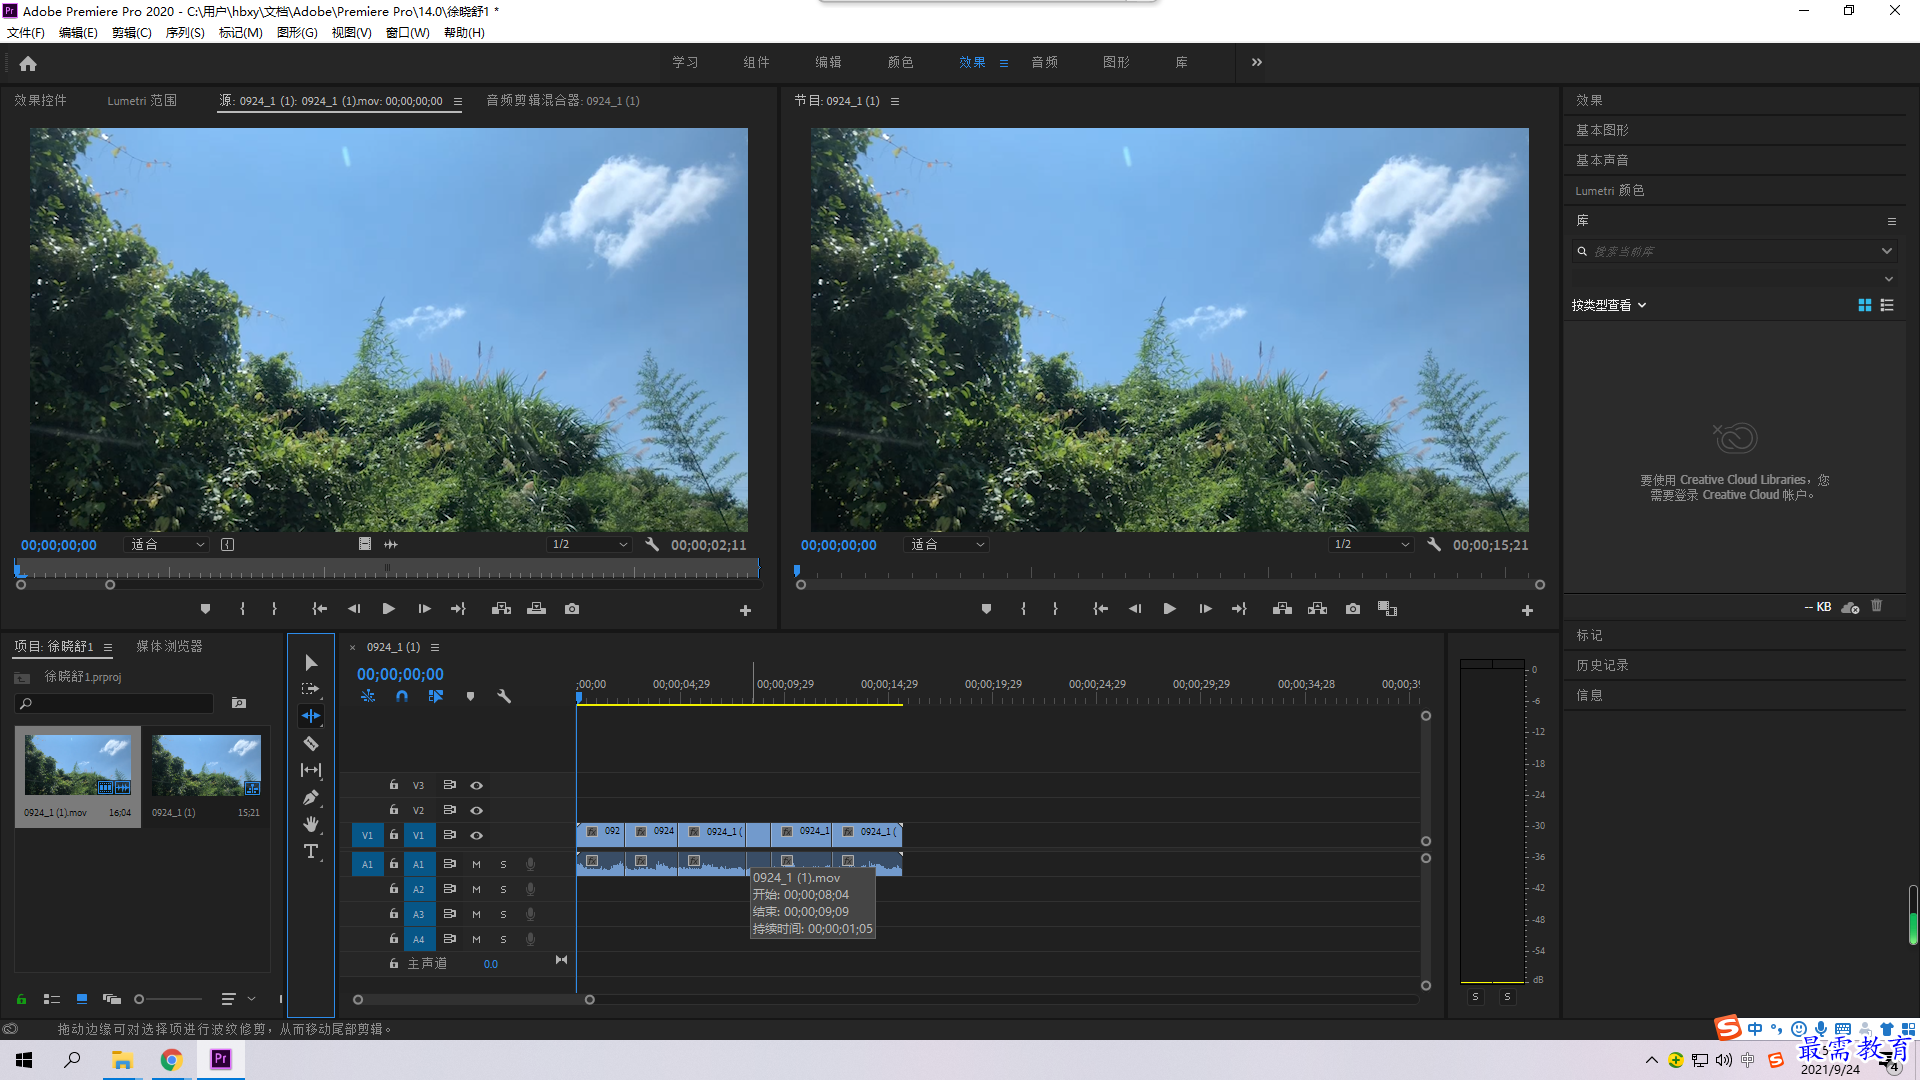Open the 文件(F) menu
The image size is (1920, 1080).
pos(26,32)
